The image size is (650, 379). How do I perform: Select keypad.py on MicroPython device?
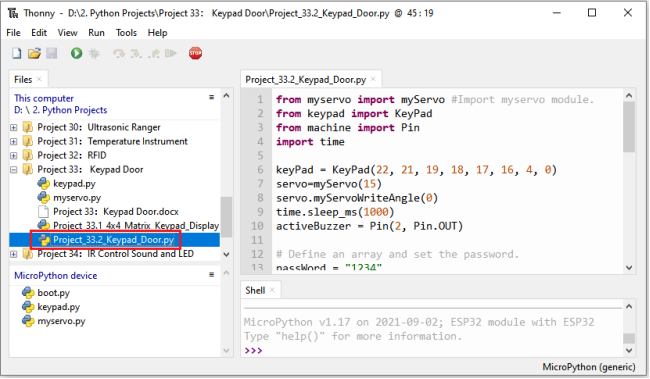pyautogui.click(x=58, y=307)
